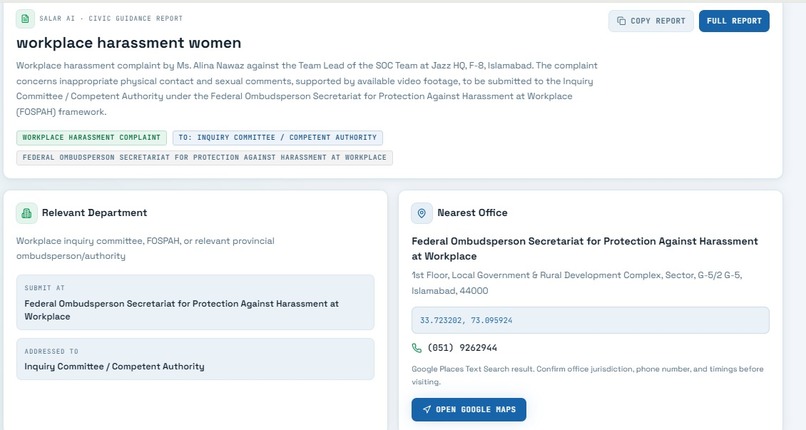This screenshot has height=430, width=806.
Task: Click the Inquiry Committee / Competent Authority text in Addressed To
Action: click(x=114, y=366)
